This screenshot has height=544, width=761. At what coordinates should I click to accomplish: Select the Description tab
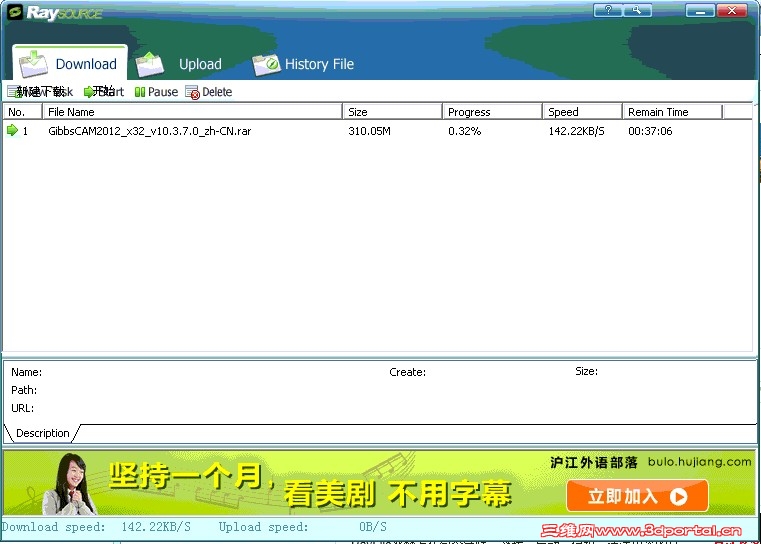42,433
